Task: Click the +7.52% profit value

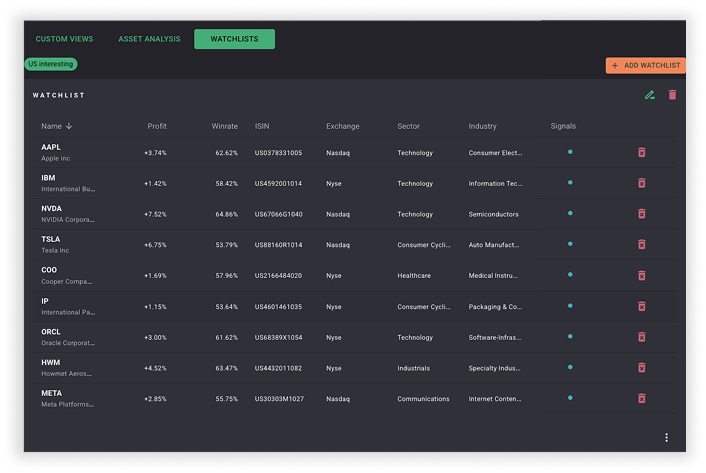Action: [x=155, y=214]
